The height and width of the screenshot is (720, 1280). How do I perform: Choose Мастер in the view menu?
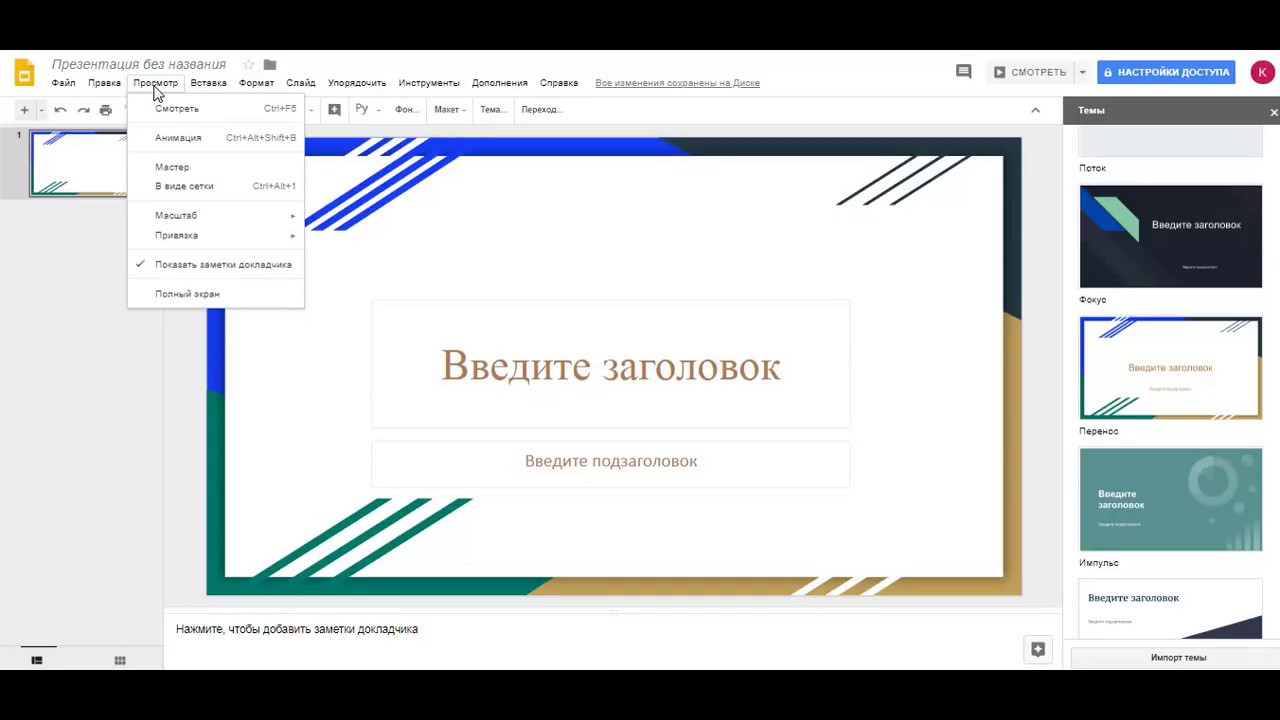pyautogui.click(x=216, y=167)
